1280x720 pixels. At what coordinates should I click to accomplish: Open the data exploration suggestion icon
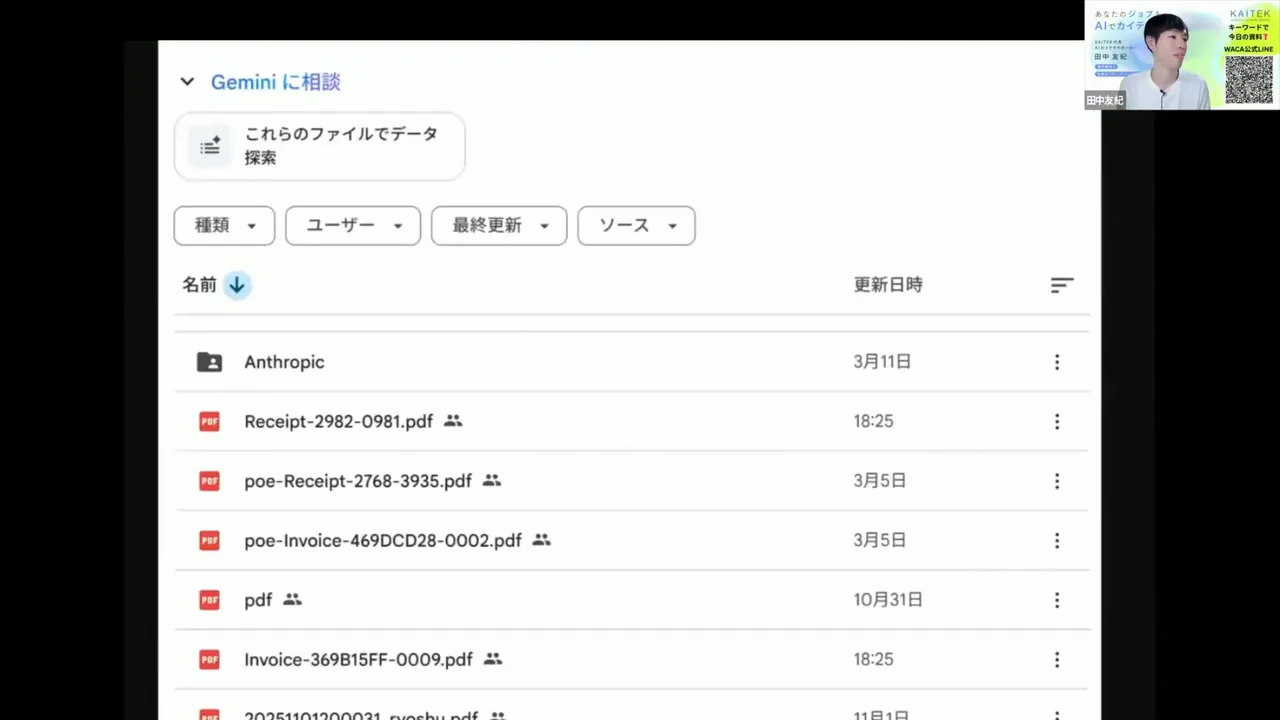coord(210,146)
